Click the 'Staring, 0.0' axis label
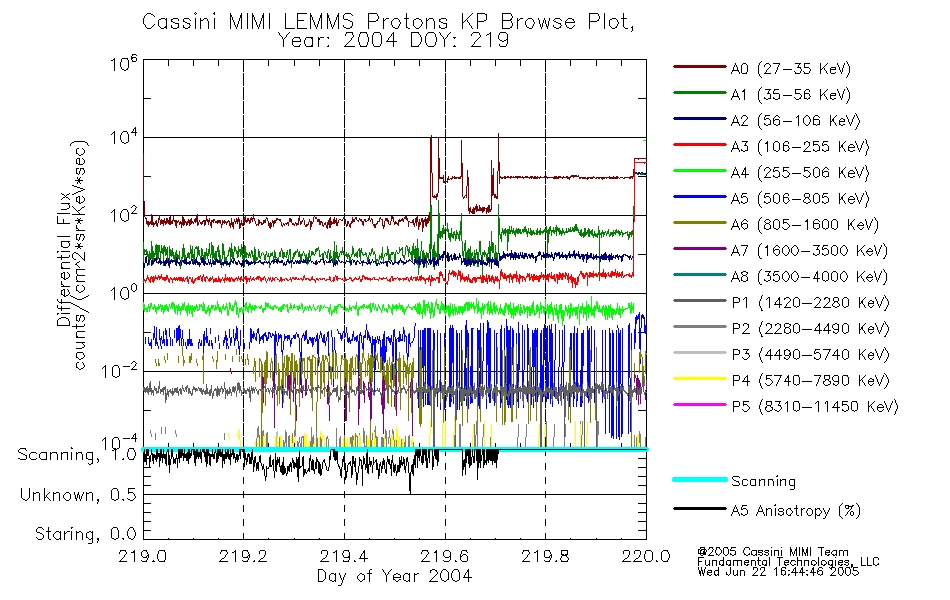The width and height of the screenshot is (950, 600). coord(85,535)
